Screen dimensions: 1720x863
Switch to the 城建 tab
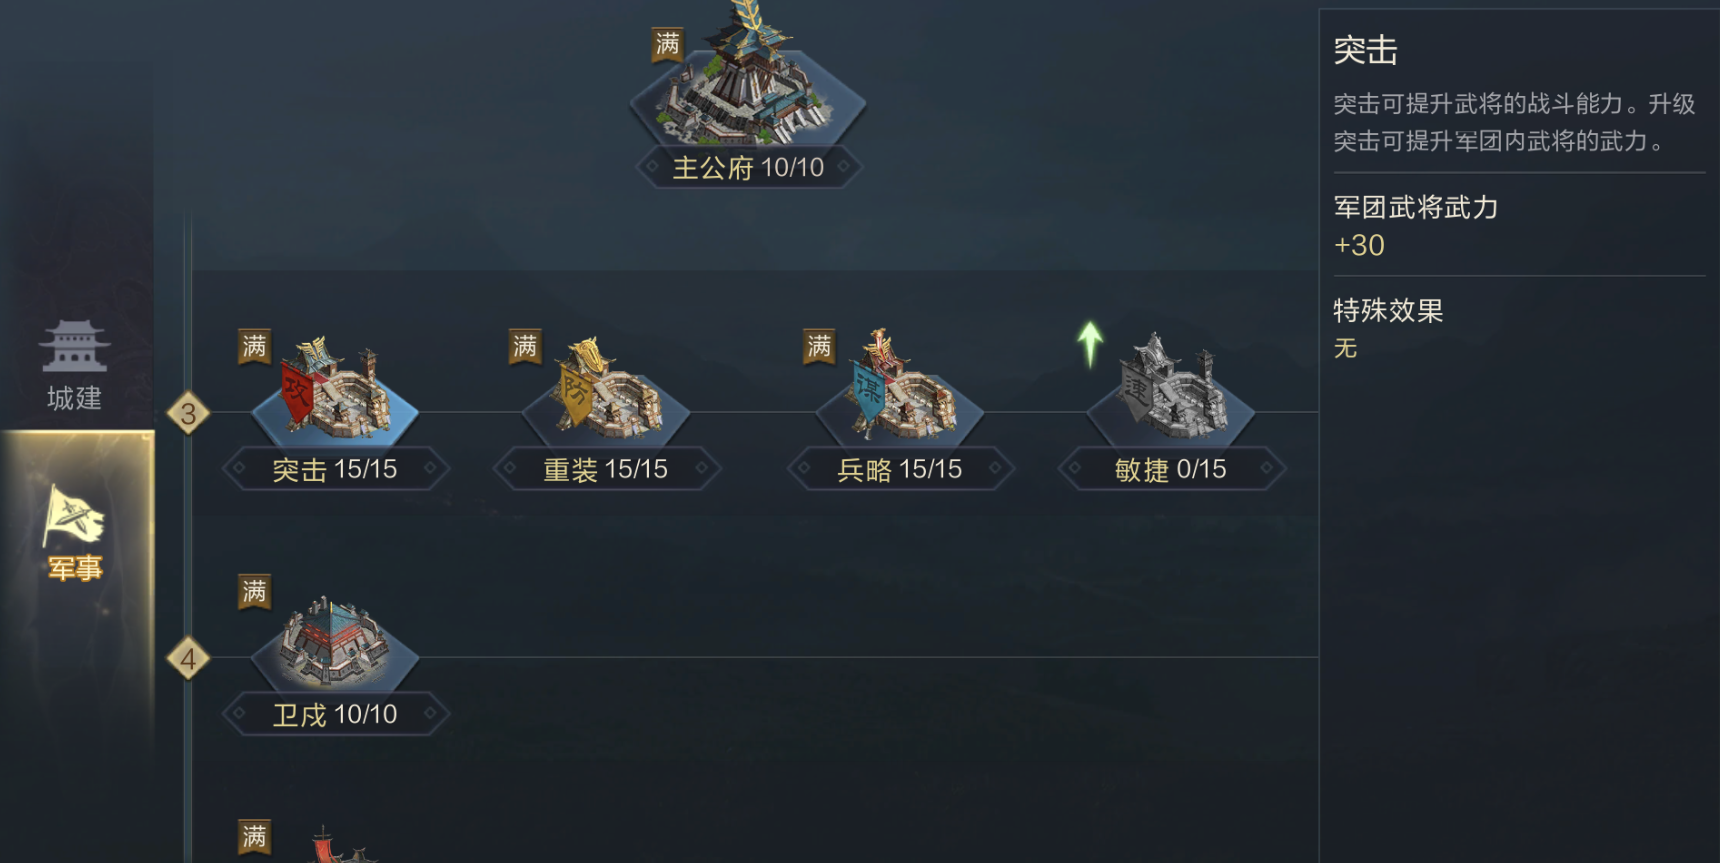[x=75, y=367]
